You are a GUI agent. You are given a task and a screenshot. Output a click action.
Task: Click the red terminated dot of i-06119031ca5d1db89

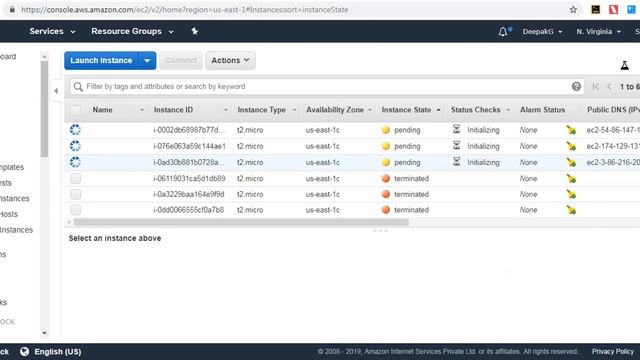386,178
